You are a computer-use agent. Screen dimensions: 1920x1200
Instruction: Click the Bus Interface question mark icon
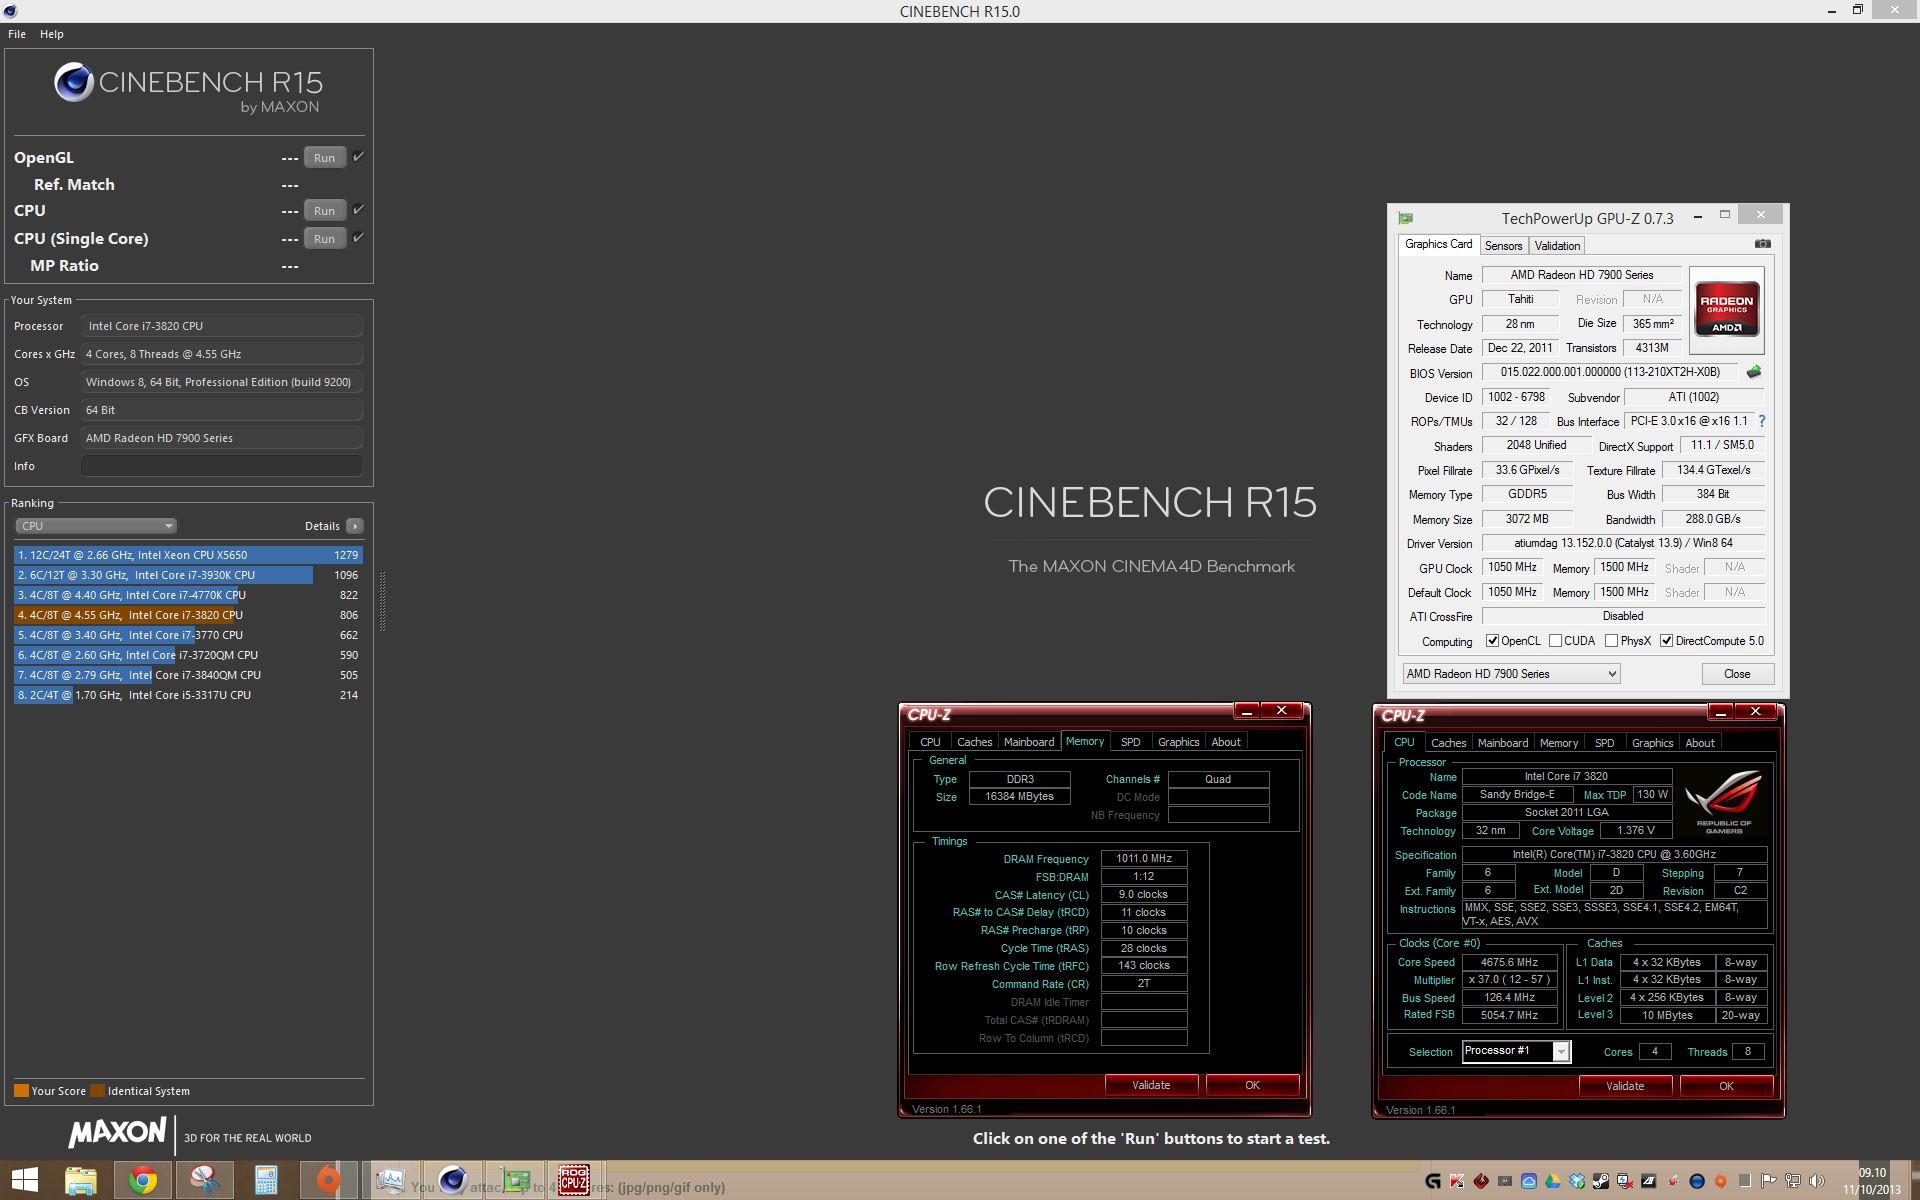[x=1761, y=421]
